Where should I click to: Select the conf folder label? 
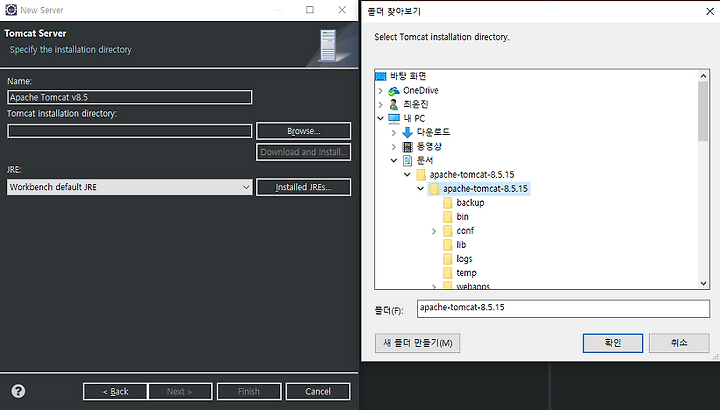click(465, 231)
